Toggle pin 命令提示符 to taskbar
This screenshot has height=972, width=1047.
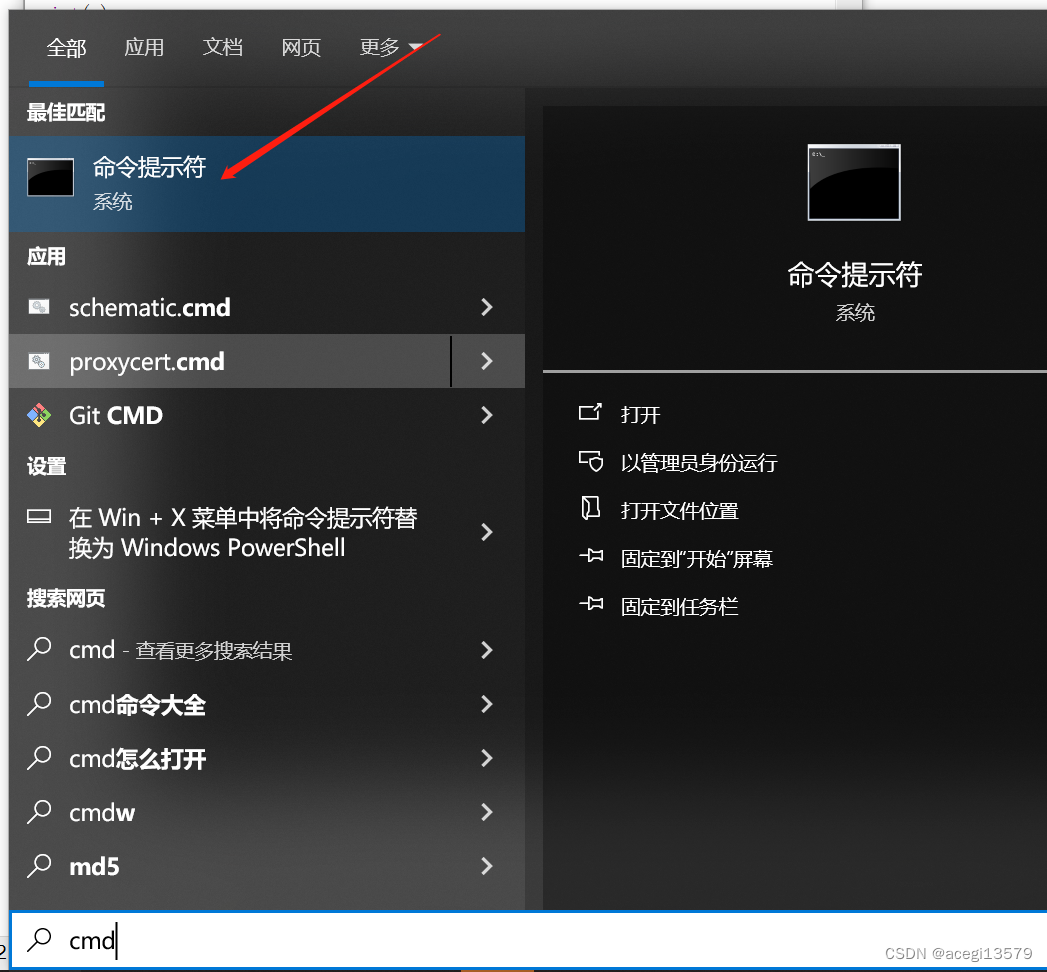click(679, 606)
